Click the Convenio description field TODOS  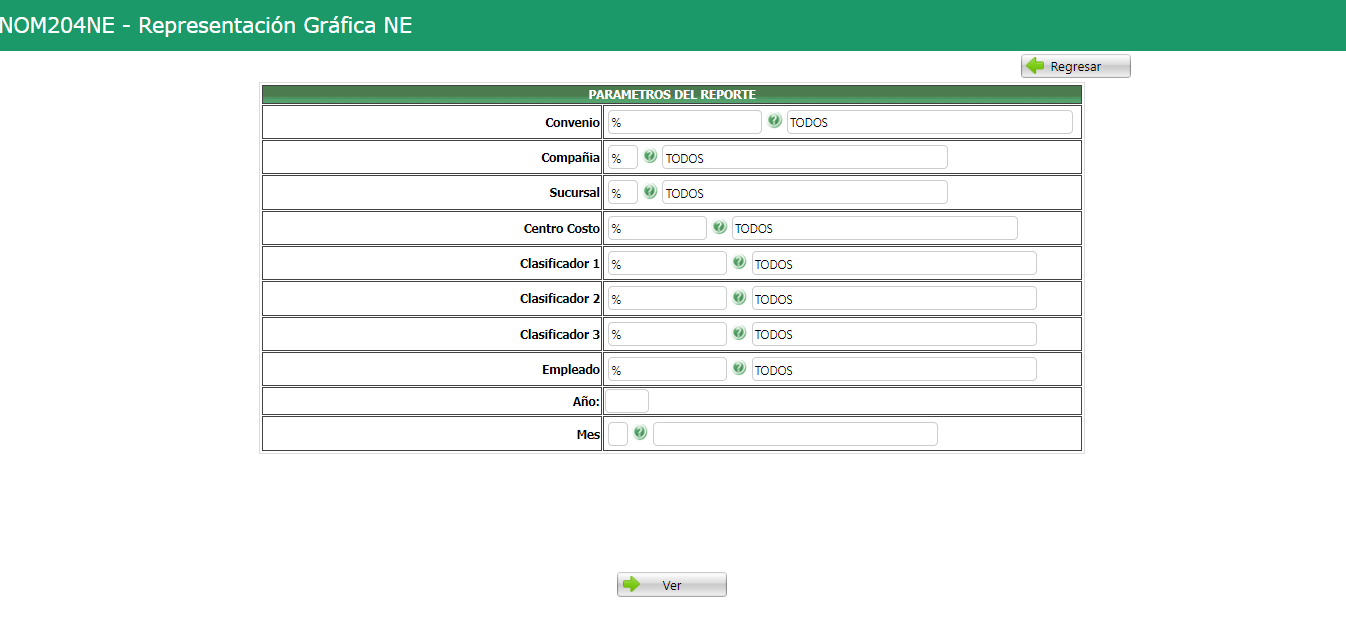[930, 122]
